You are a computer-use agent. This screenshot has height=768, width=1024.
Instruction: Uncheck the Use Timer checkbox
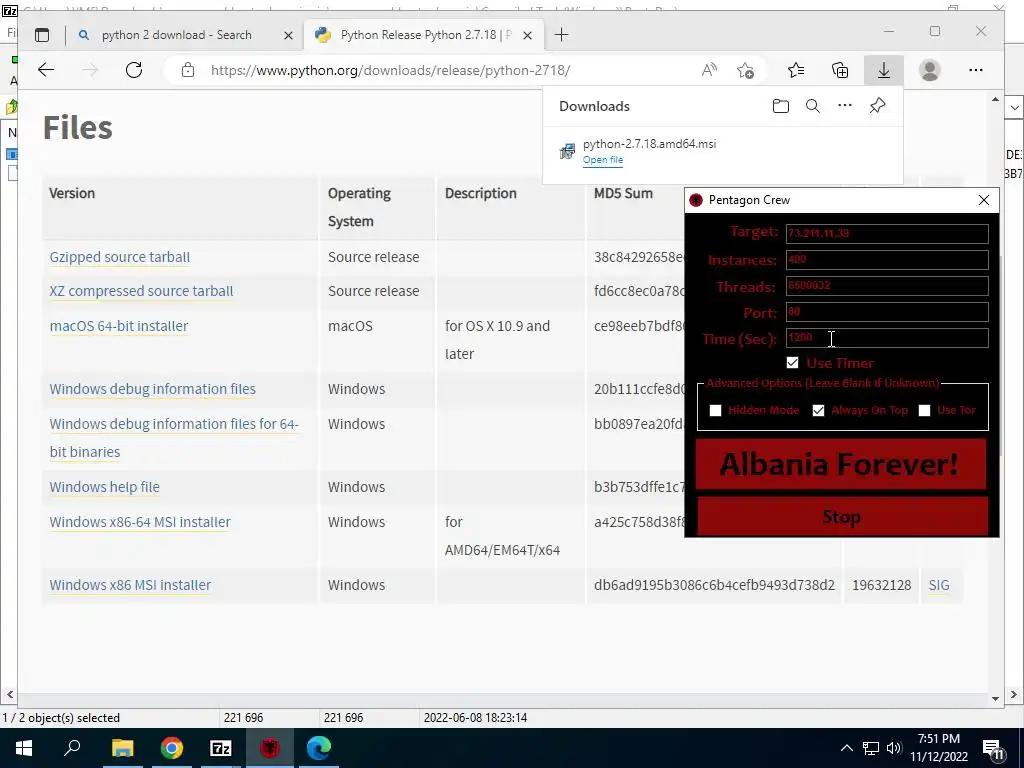coord(792,362)
